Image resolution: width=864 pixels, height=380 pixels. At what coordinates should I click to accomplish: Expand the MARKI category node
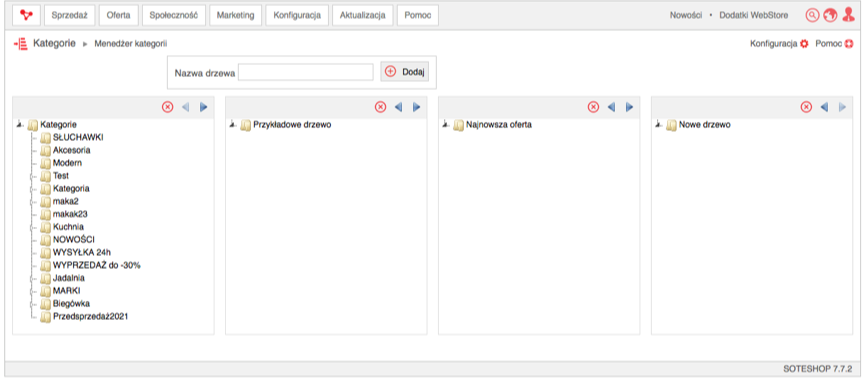click(33, 291)
